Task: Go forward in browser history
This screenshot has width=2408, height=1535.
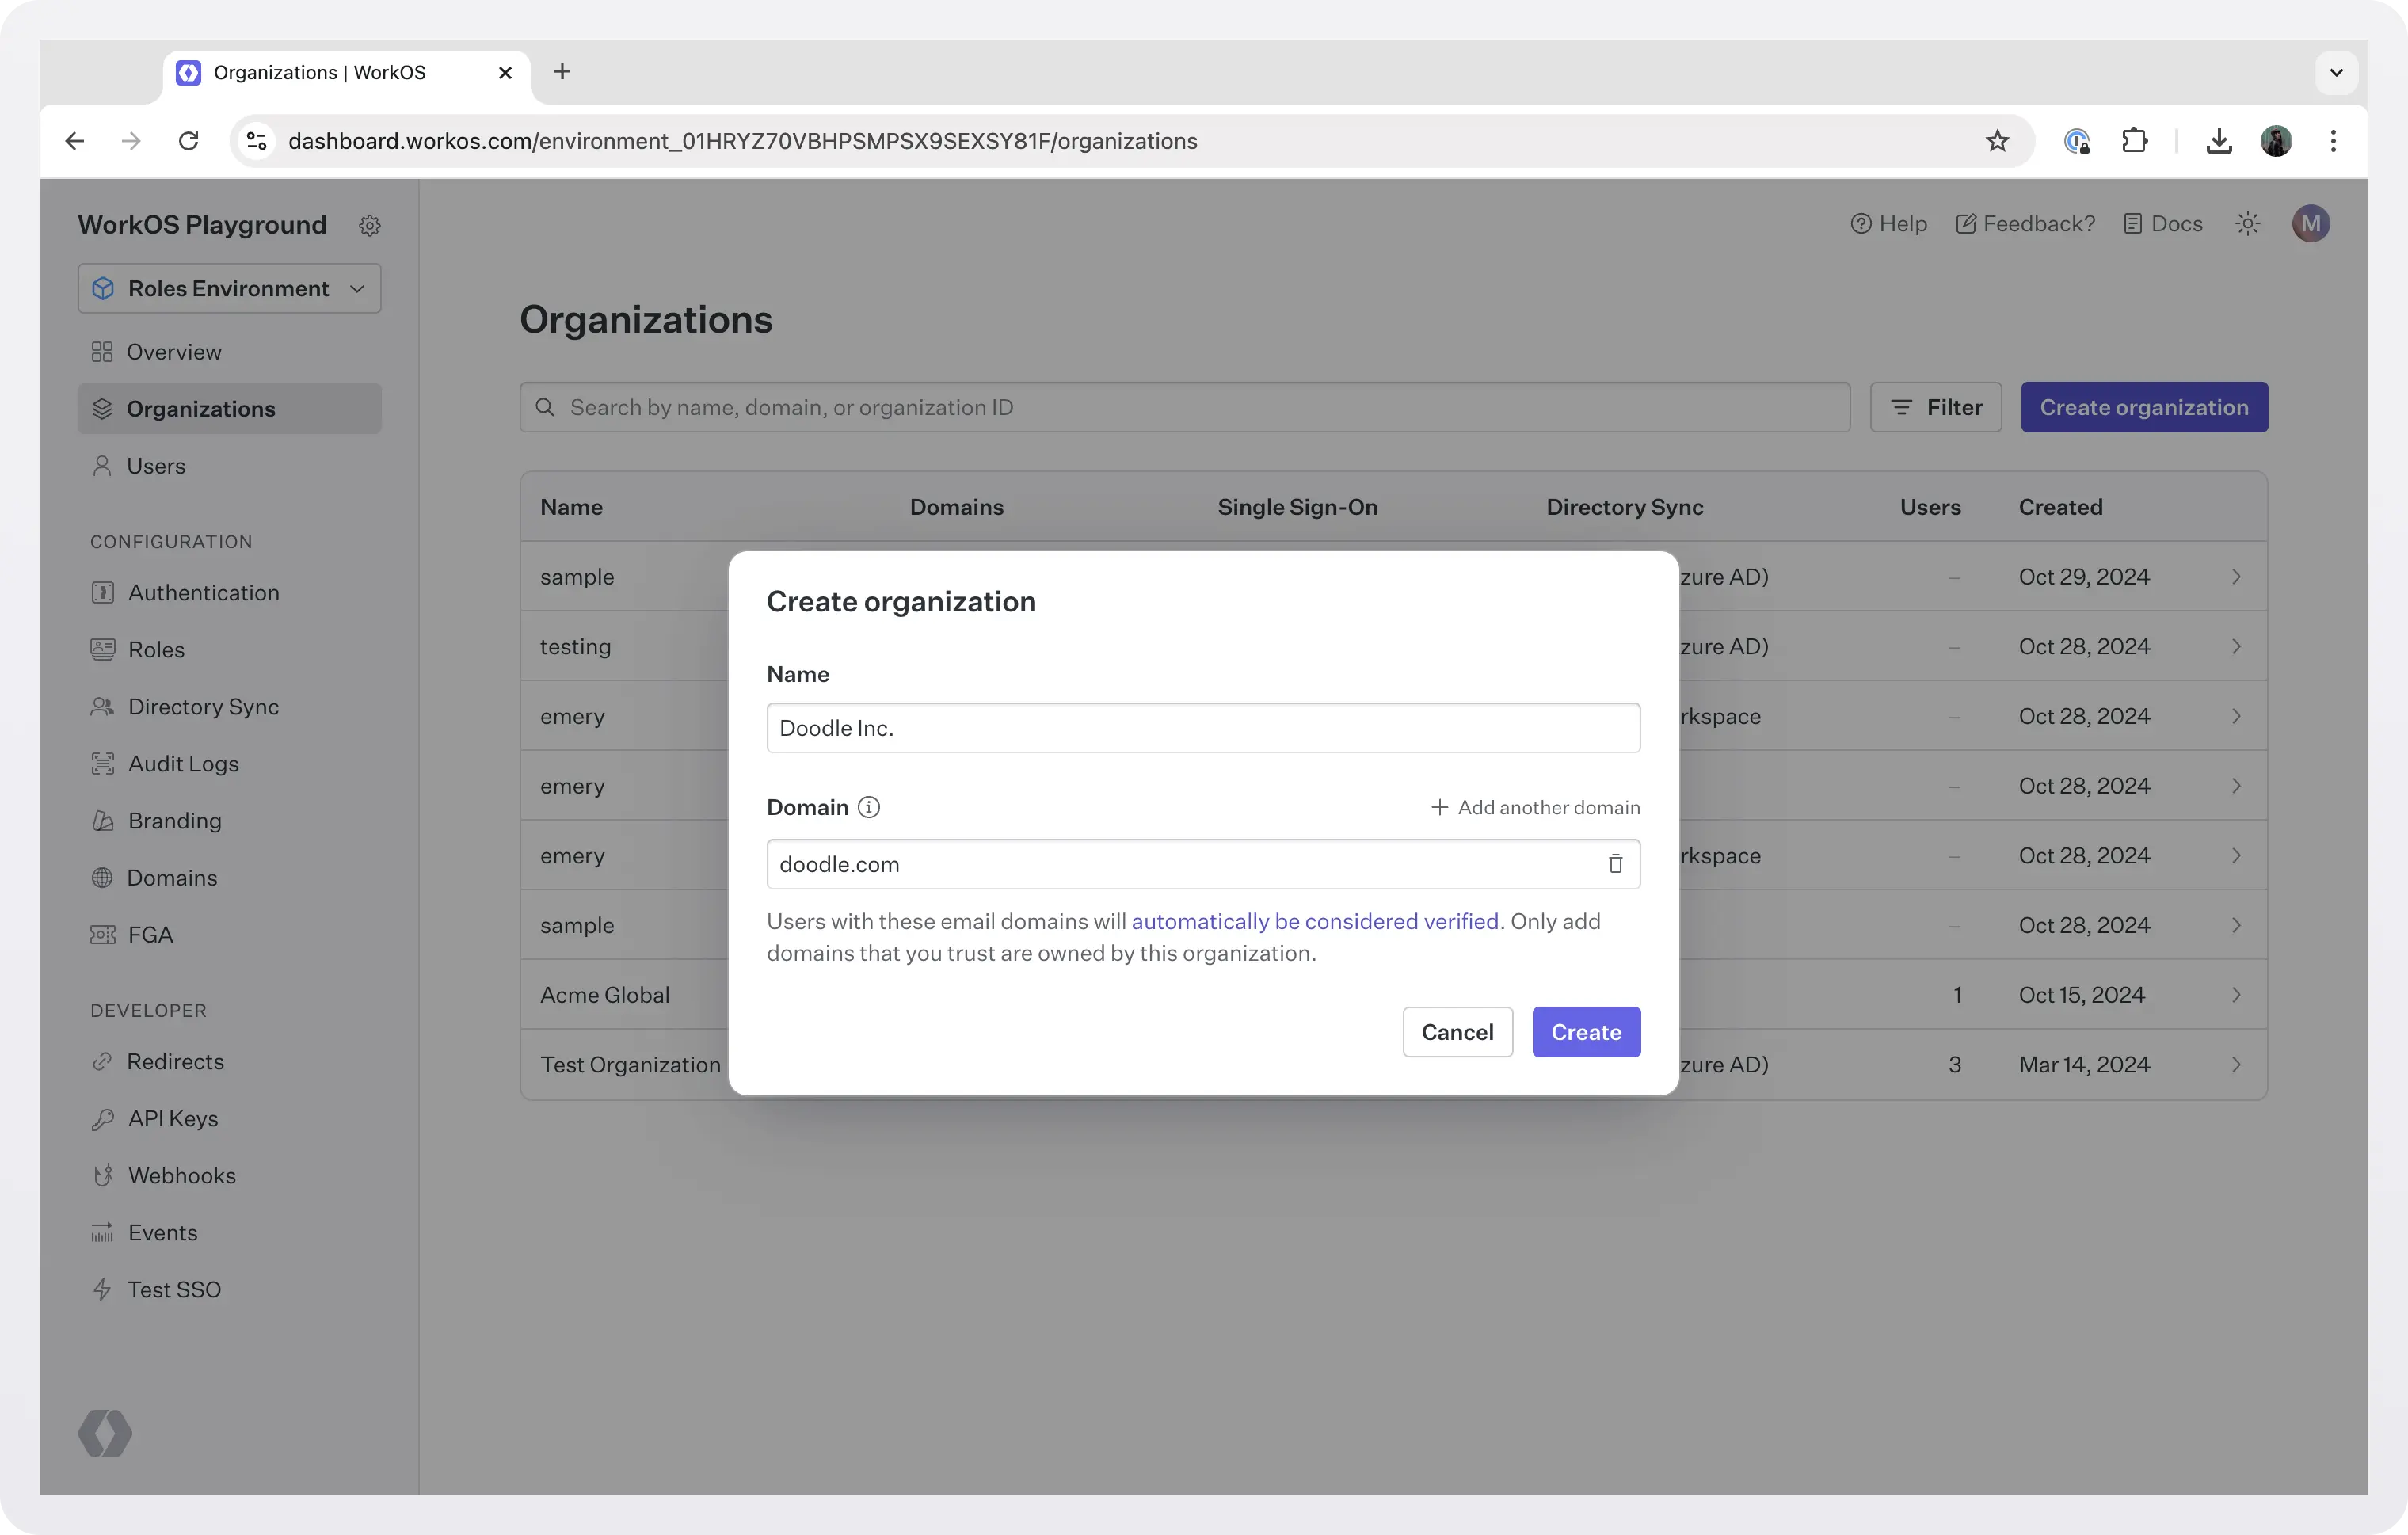Action: [x=131, y=141]
